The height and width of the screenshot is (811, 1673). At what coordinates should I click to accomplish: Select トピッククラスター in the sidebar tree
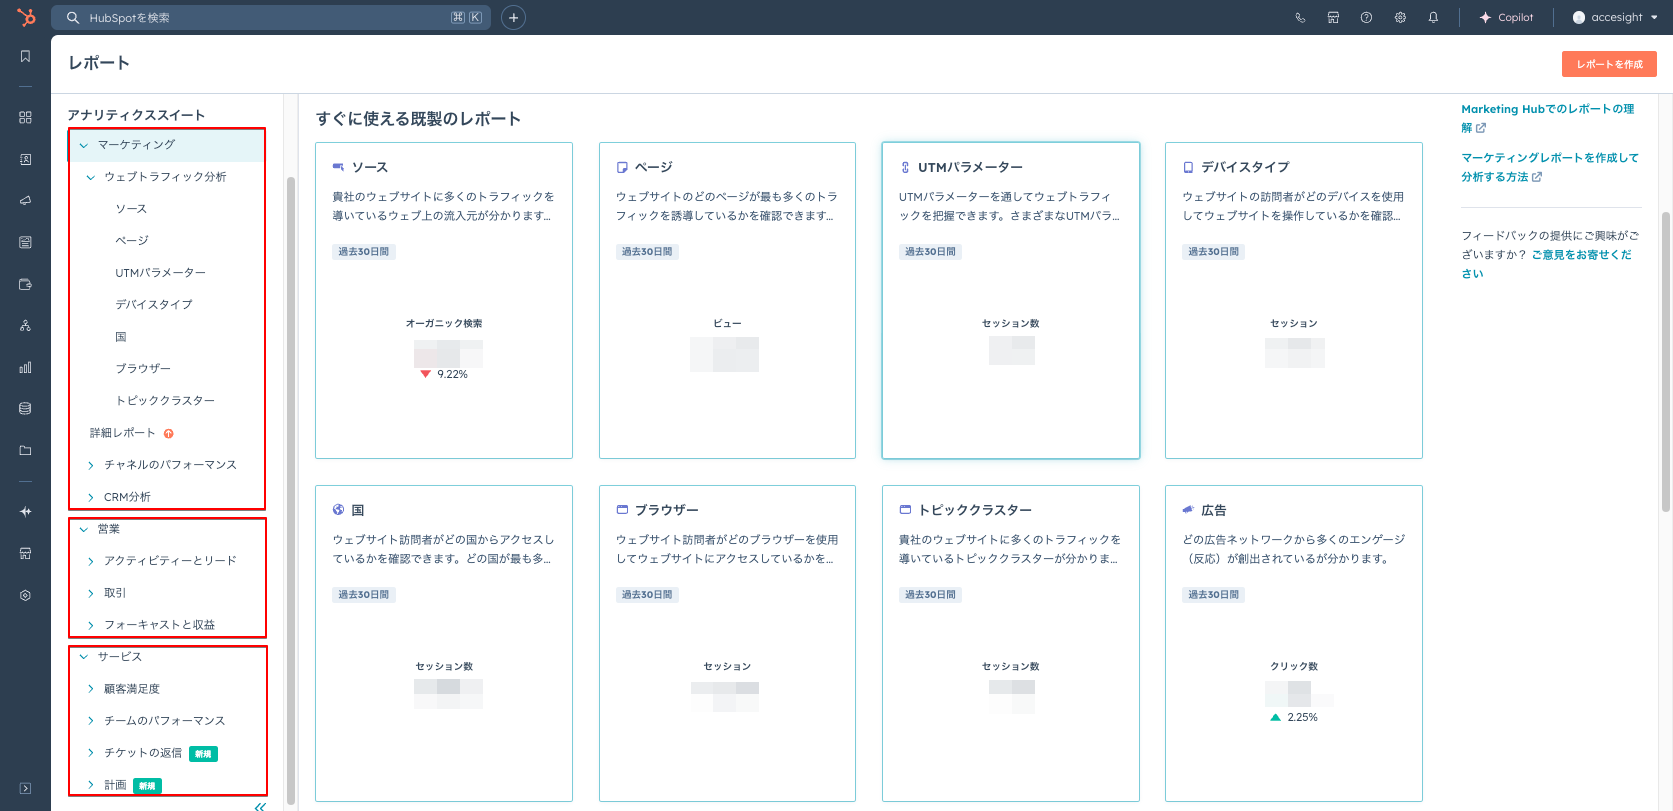pyautogui.click(x=165, y=401)
